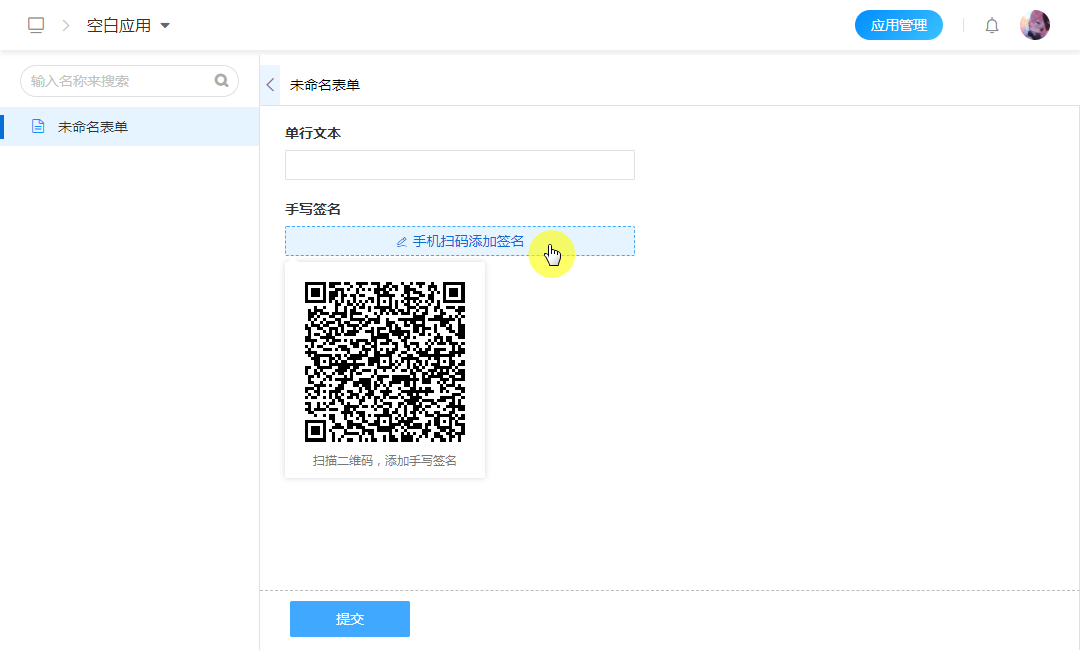The image size is (1080, 650).
Task: Click the pencil icon in signature button
Action: [x=402, y=242]
